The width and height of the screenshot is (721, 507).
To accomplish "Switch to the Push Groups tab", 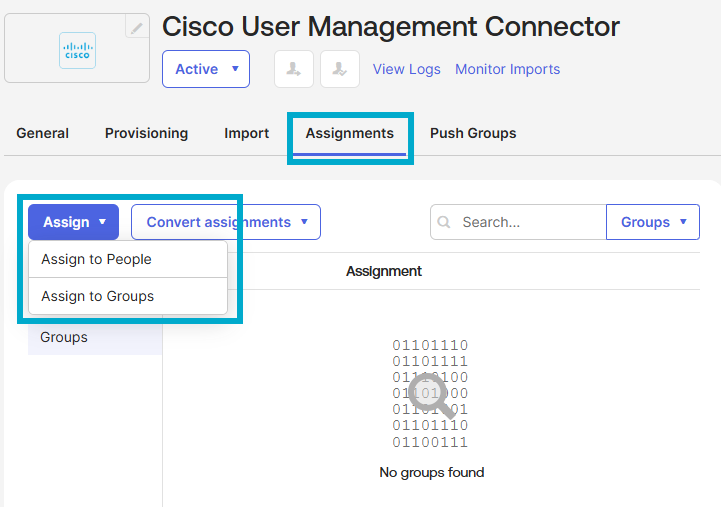I will coord(473,133).
